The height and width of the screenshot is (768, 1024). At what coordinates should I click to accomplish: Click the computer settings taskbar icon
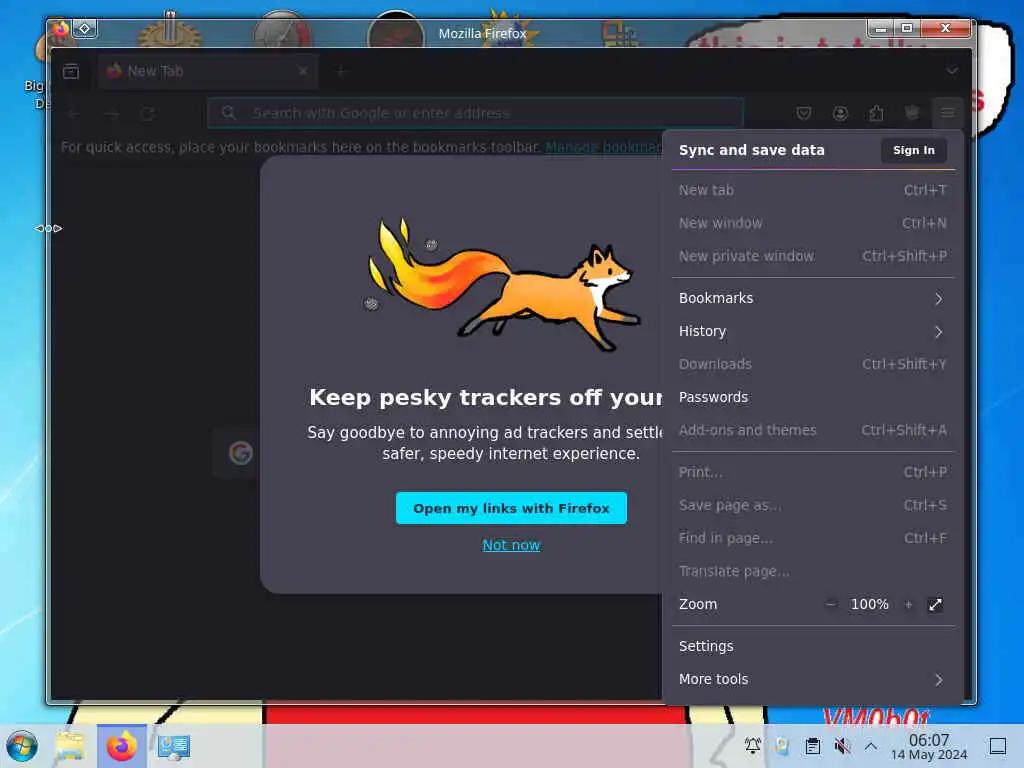173,746
